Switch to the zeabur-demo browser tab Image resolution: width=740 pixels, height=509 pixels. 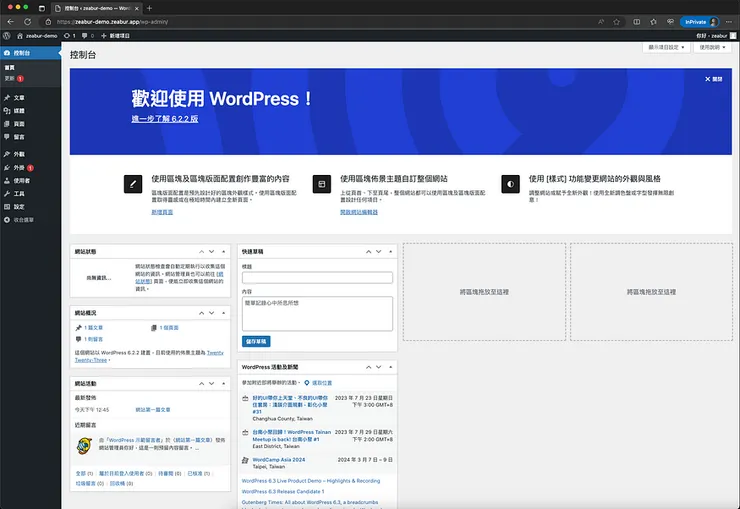(96, 8)
